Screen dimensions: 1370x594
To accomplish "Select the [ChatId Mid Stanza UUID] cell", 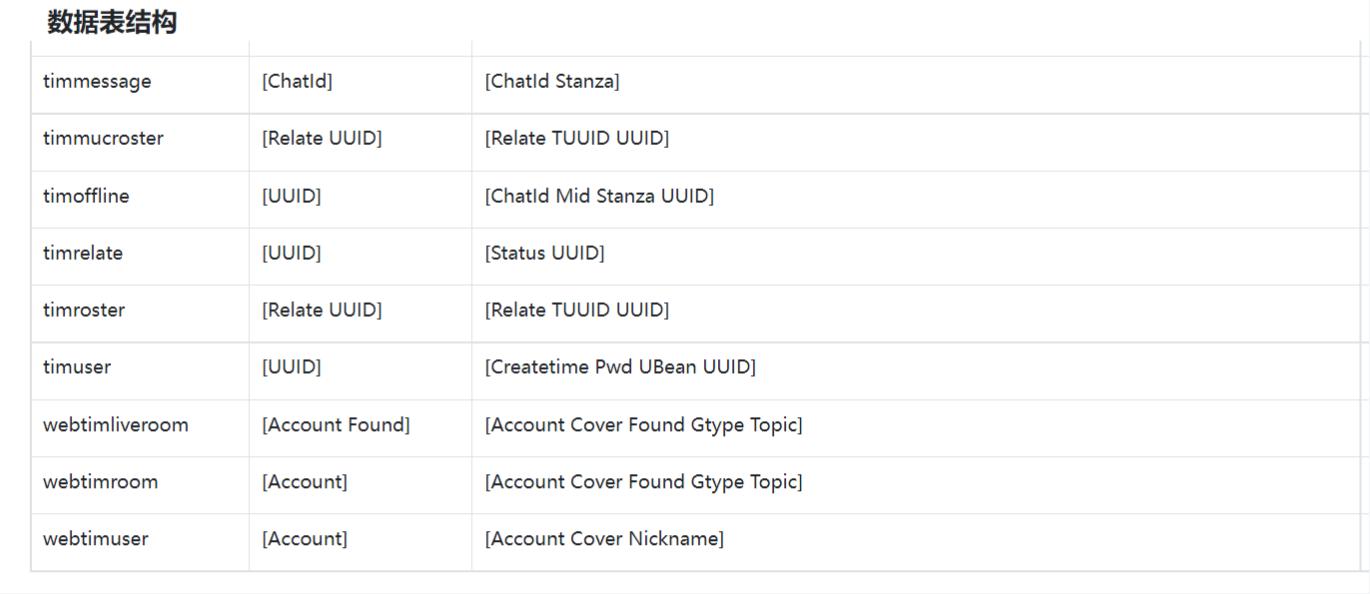I will (x=599, y=196).
